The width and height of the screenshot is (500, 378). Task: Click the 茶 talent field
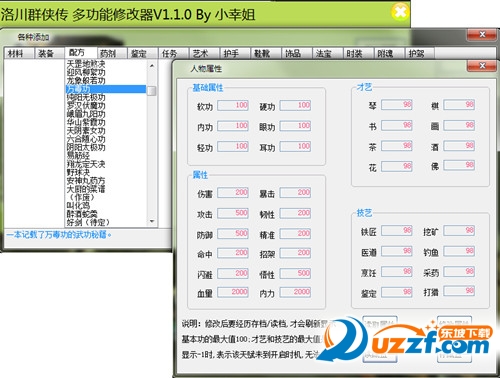pos(397,146)
